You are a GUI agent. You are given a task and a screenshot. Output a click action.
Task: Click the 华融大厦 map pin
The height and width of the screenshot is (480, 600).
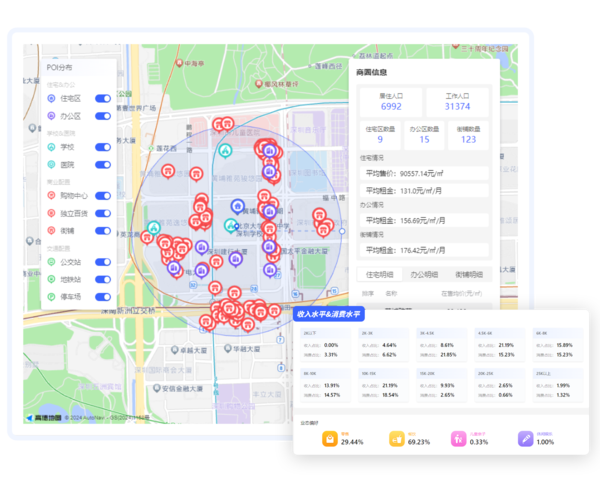228,348
